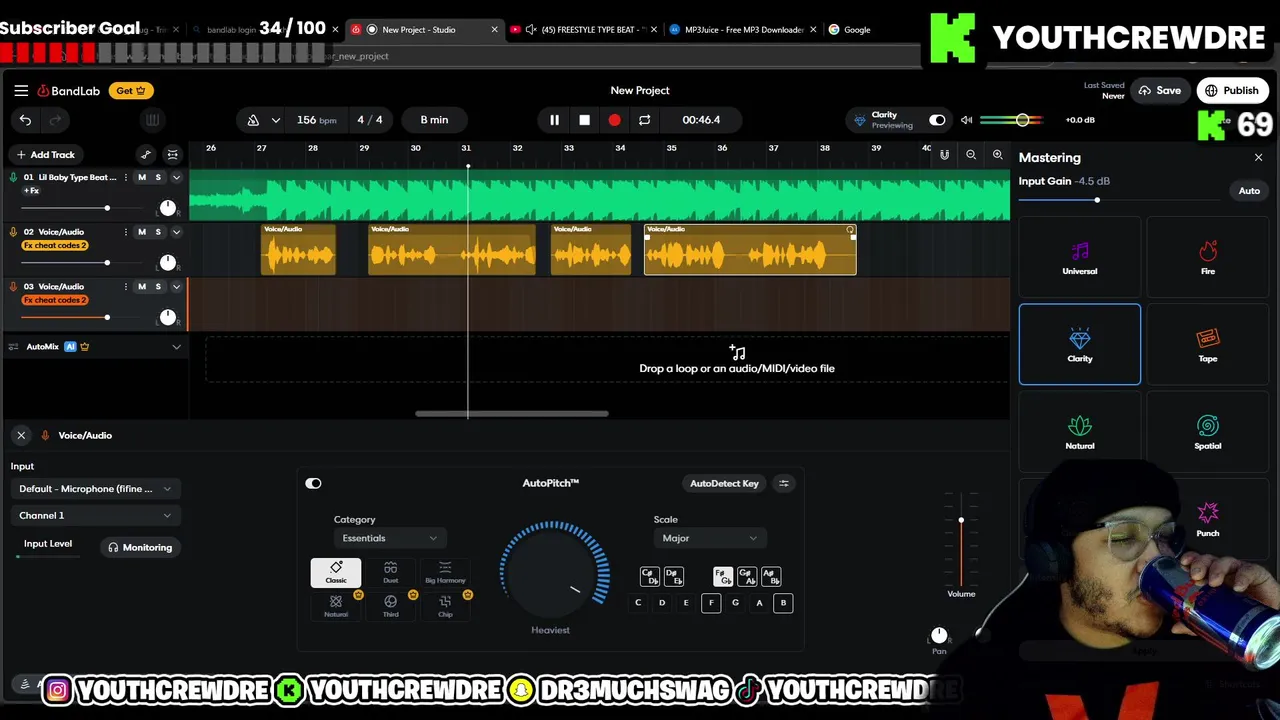Image resolution: width=1280 pixels, height=720 pixels.
Task: Click the AutoDetect Key button
Action: tap(724, 484)
